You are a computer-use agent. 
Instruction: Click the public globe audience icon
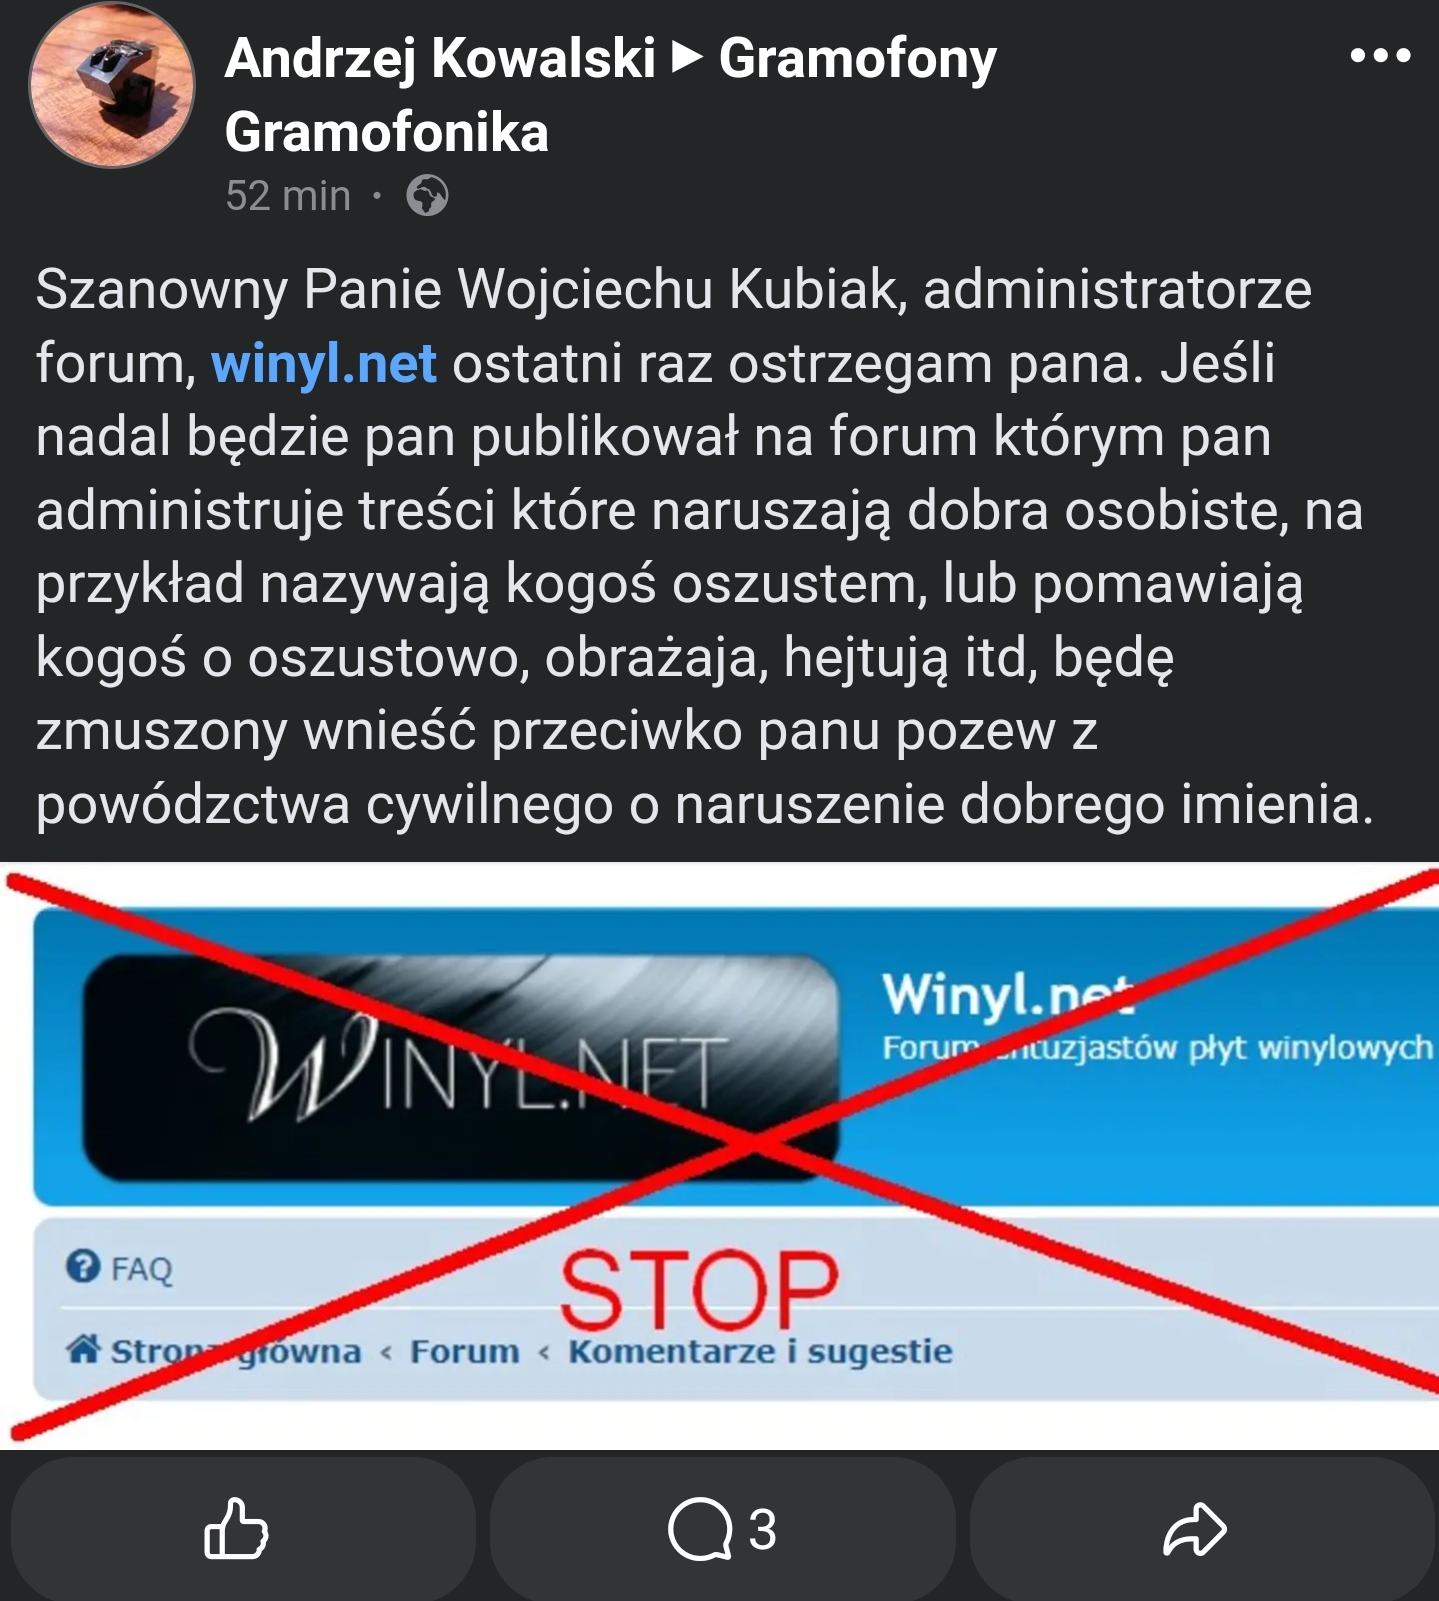pos(427,195)
